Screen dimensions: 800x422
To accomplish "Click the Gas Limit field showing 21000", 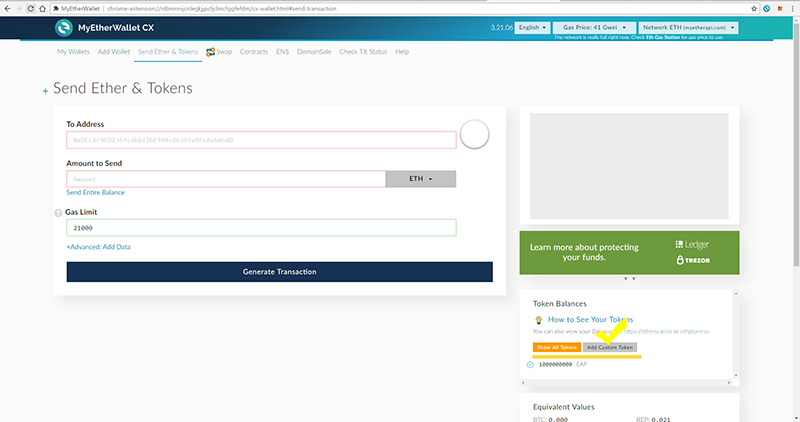I will [x=261, y=228].
